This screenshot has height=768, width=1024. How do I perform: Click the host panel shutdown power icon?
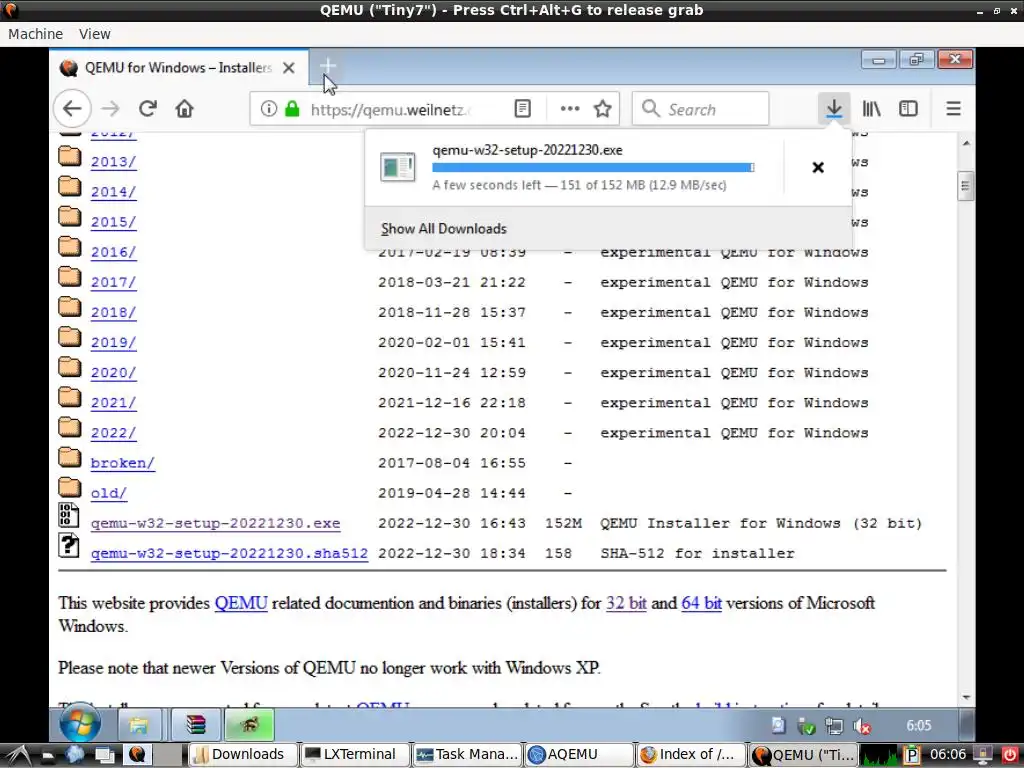pyautogui.click(x=1009, y=755)
